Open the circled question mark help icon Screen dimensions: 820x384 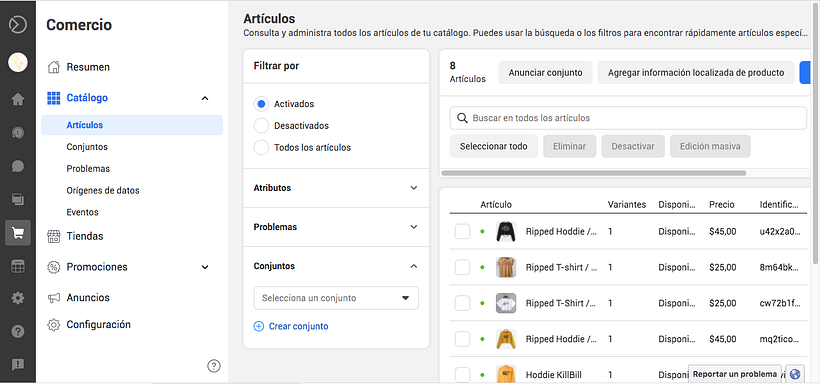point(214,366)
